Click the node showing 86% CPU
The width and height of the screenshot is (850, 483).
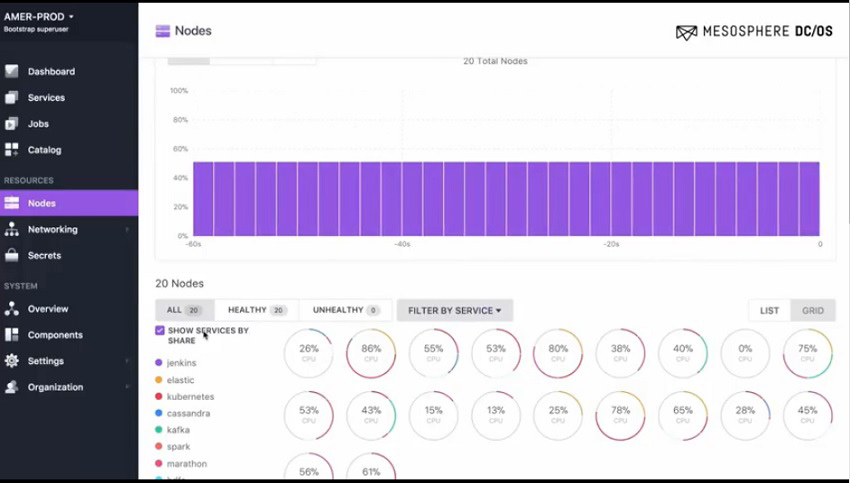pos(371,353)
